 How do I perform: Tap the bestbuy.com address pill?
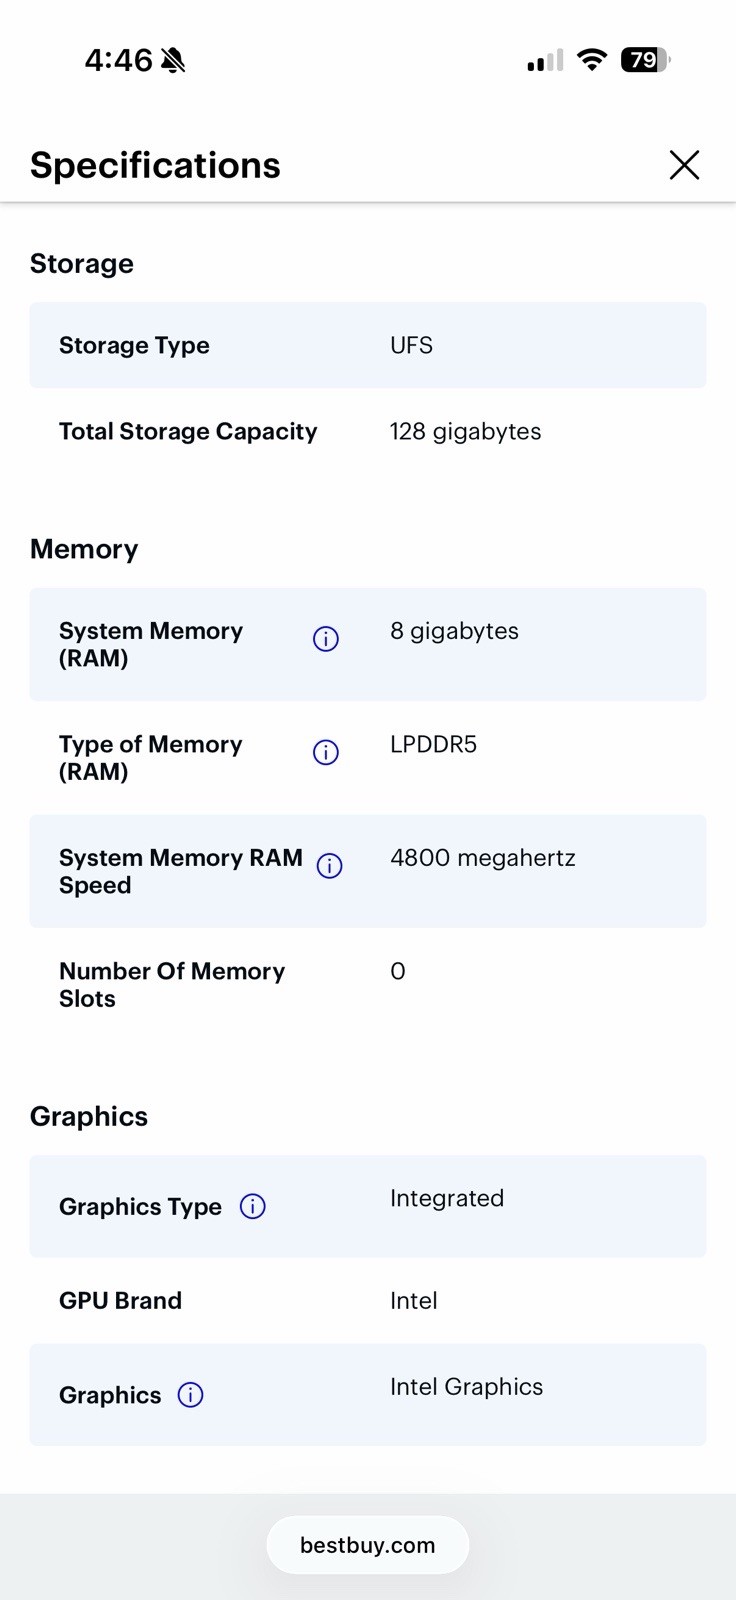point(368,1545)
